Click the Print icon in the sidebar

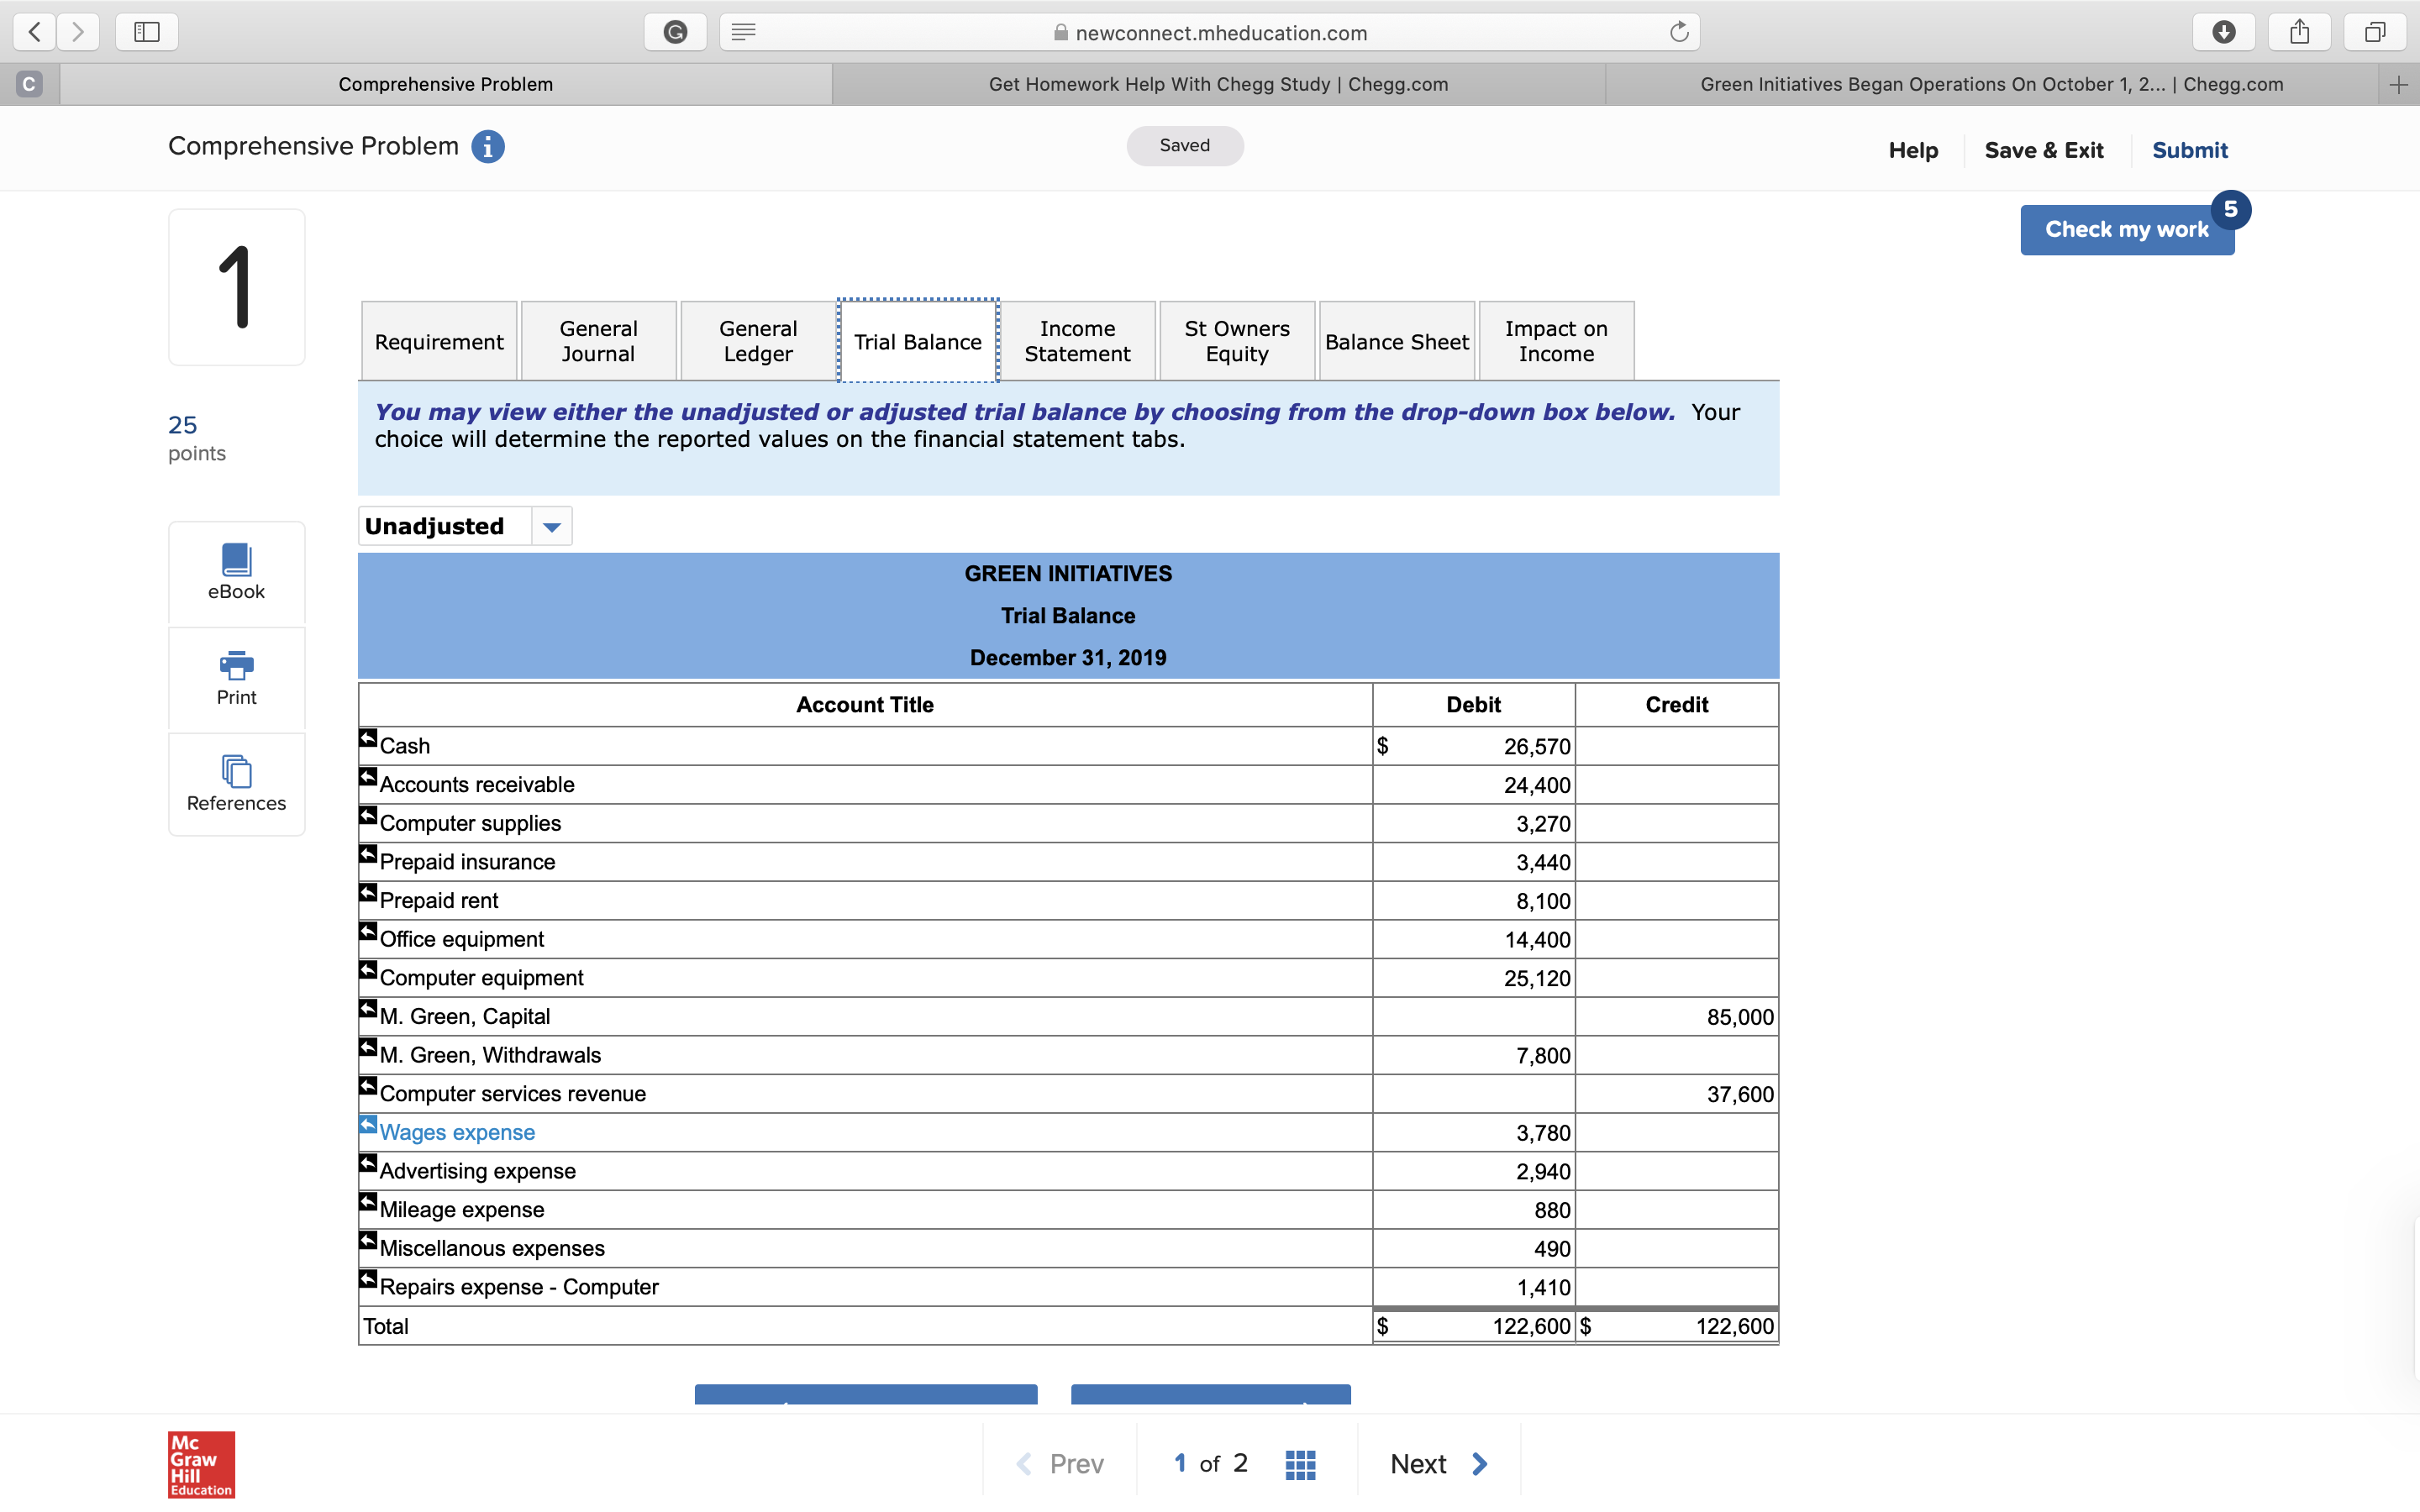coord(236,678)
